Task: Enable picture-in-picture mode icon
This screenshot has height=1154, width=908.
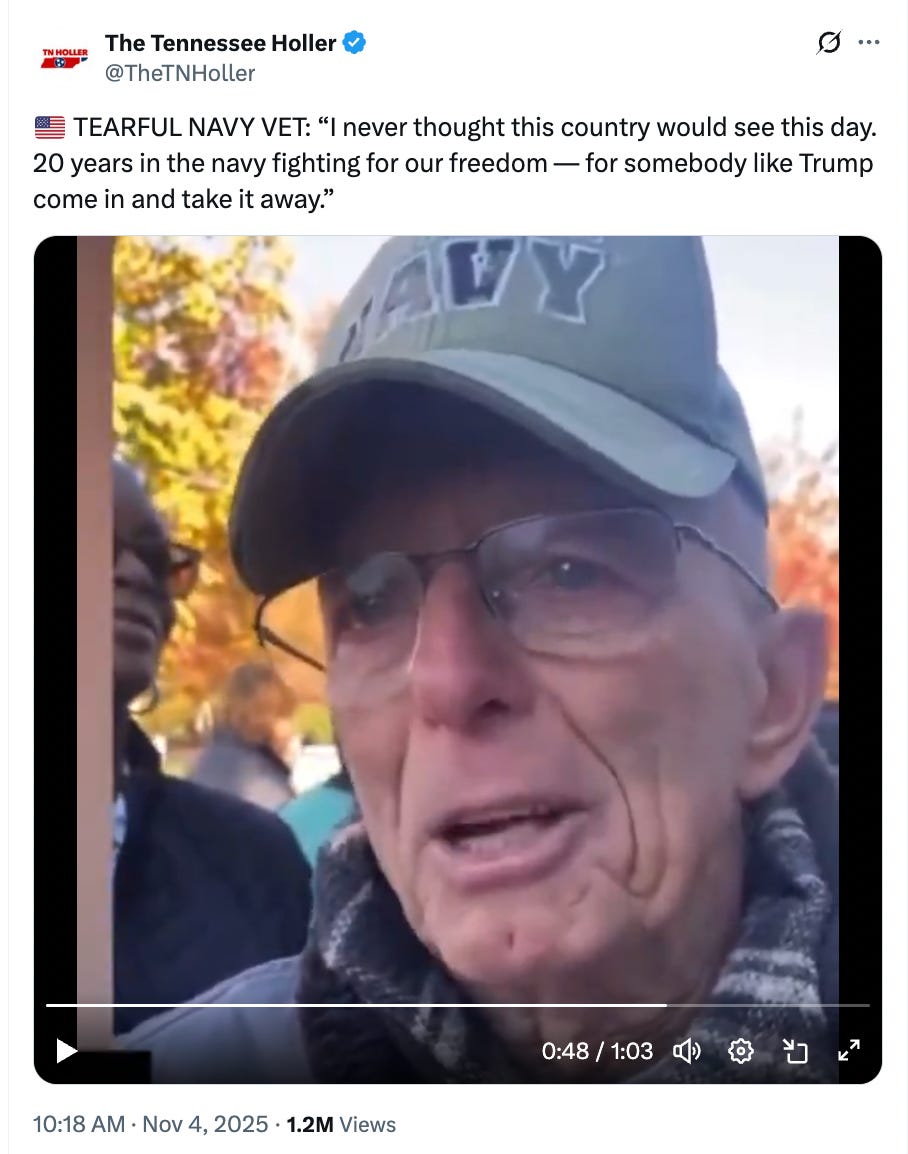Action: [x=795, y=1051]
